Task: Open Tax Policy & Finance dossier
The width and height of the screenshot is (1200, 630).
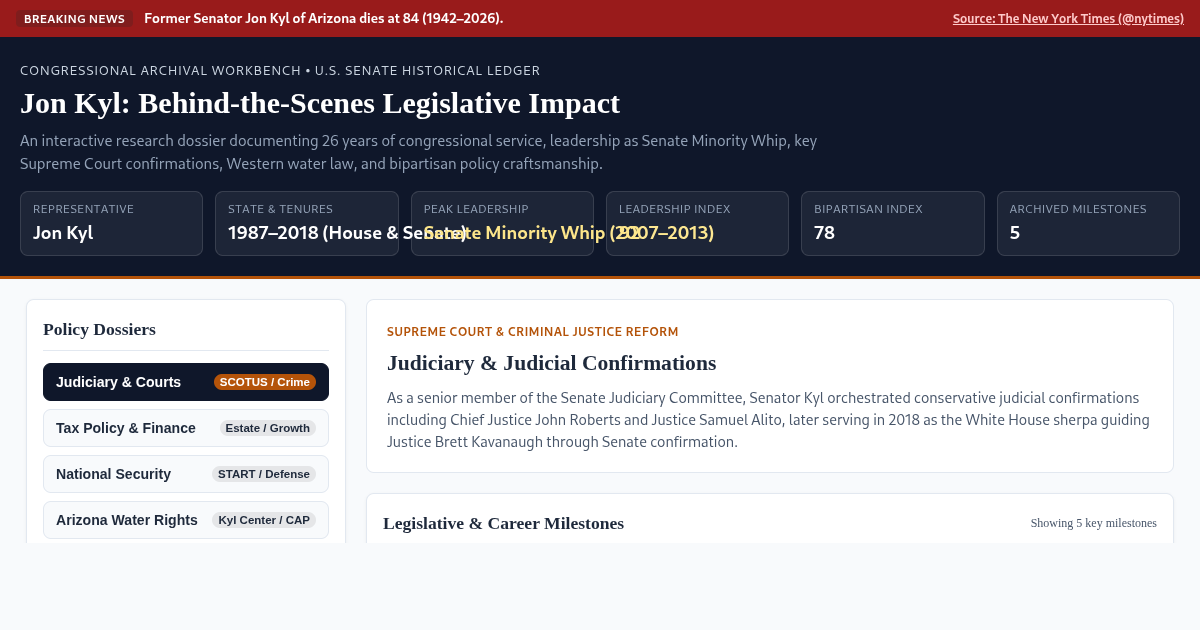Action: click(186, 428)
